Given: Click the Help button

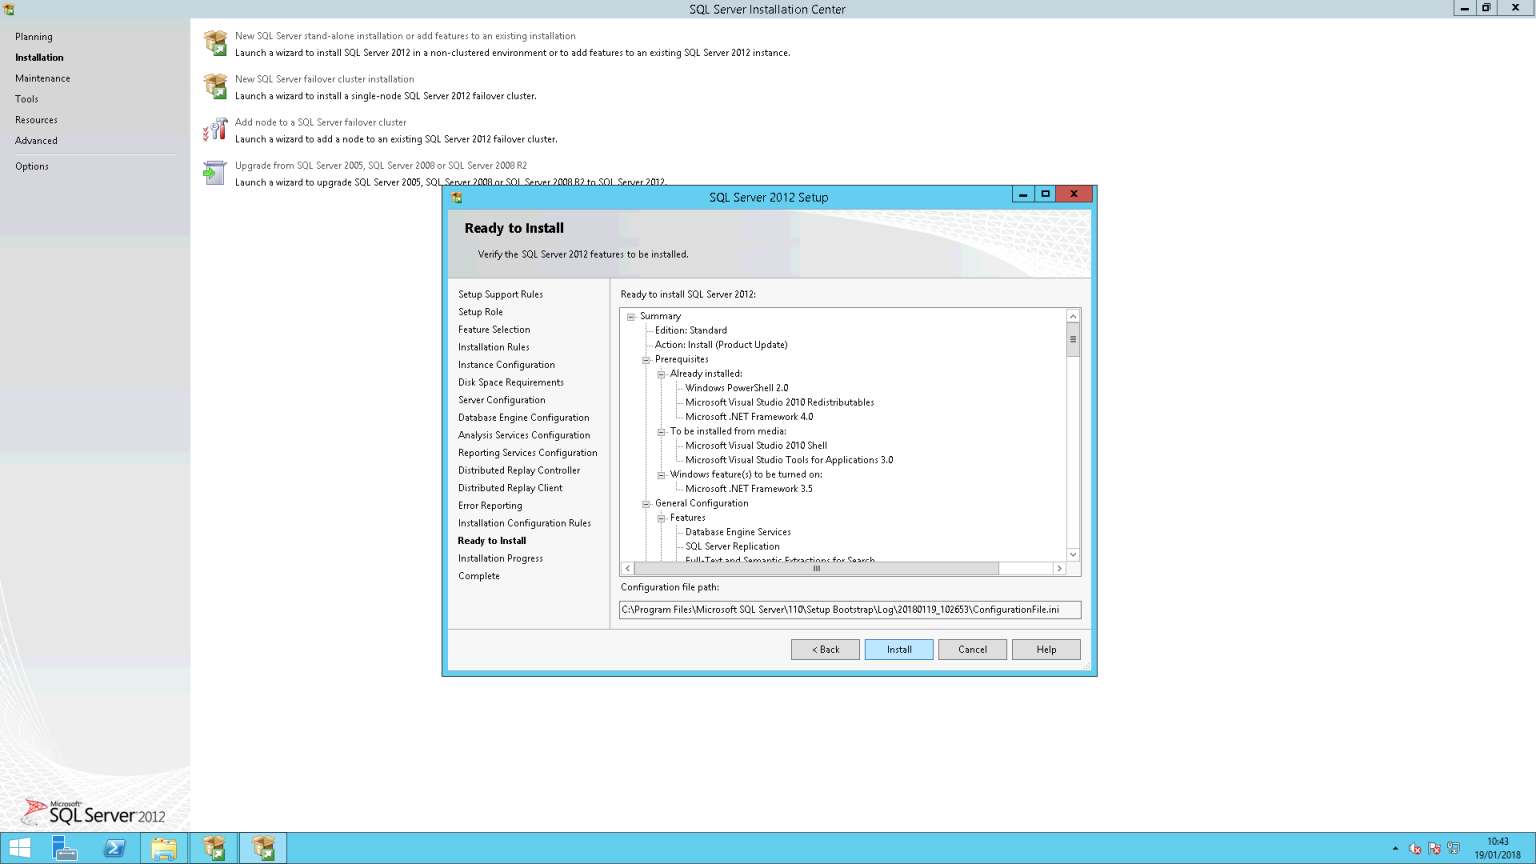Looking at the screenshot, I should tap(1046, 650).
